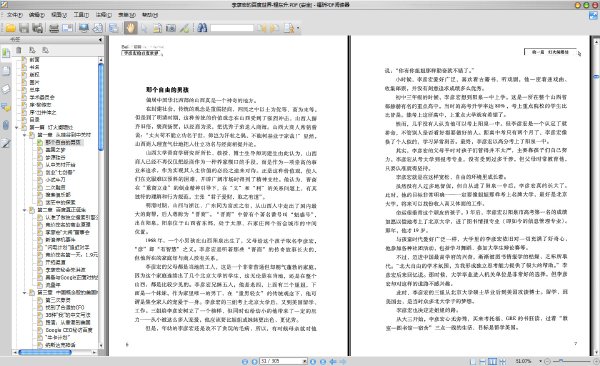Screen dimensions: 600x366
Task: Switch to the Comments panel icon
Action: point(6,107)
